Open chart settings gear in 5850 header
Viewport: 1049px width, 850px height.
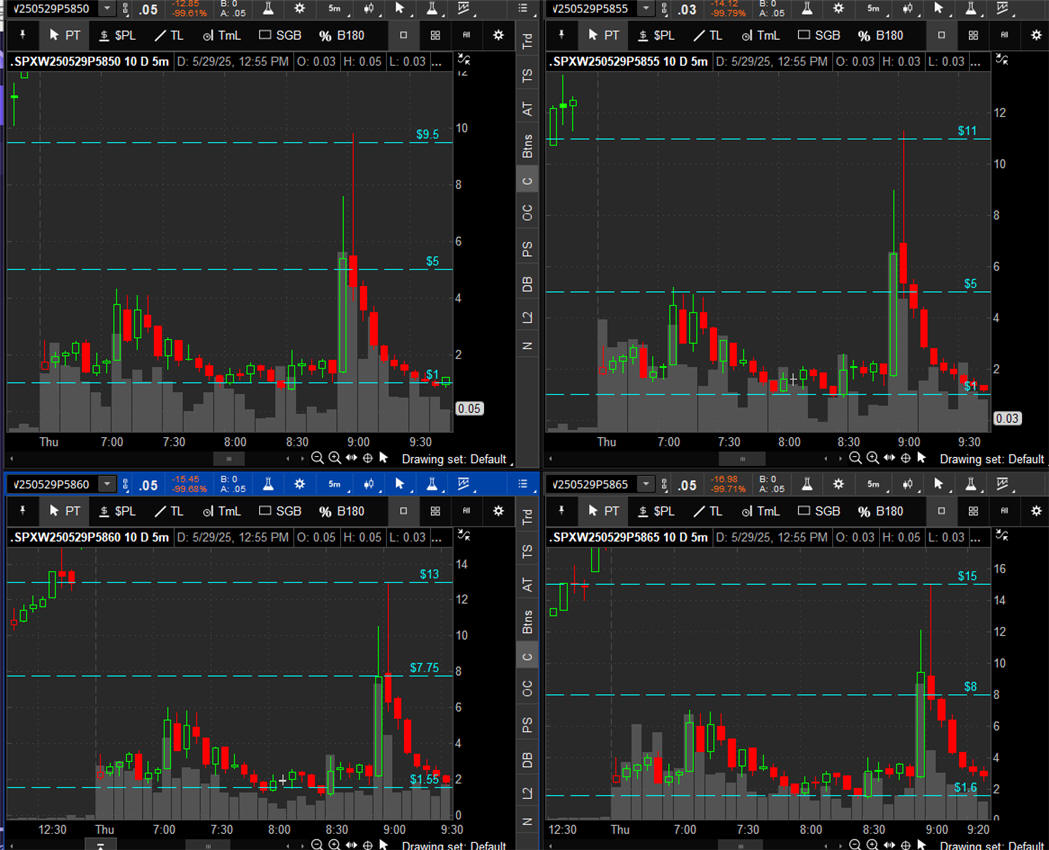click(x=300, y=9)
